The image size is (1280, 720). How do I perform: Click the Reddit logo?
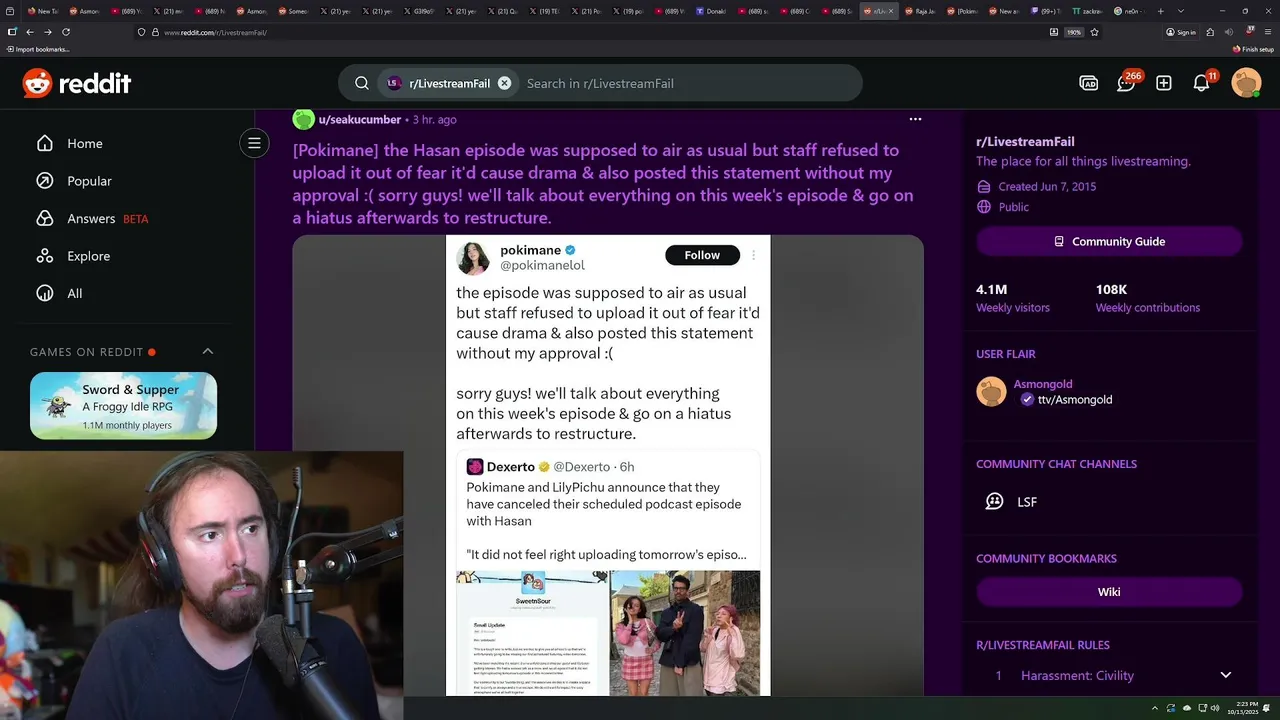(x=77, y=83)
